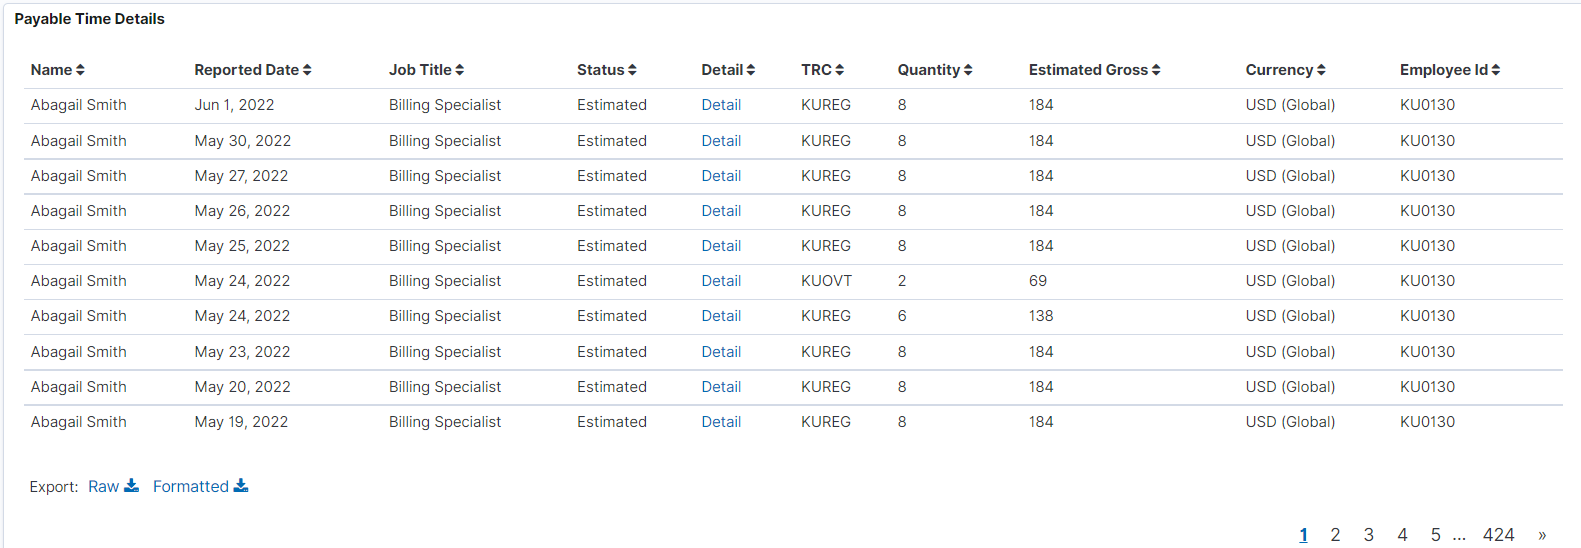
Task: Click the Status column sort icon
Action: (x=632, y=70)
